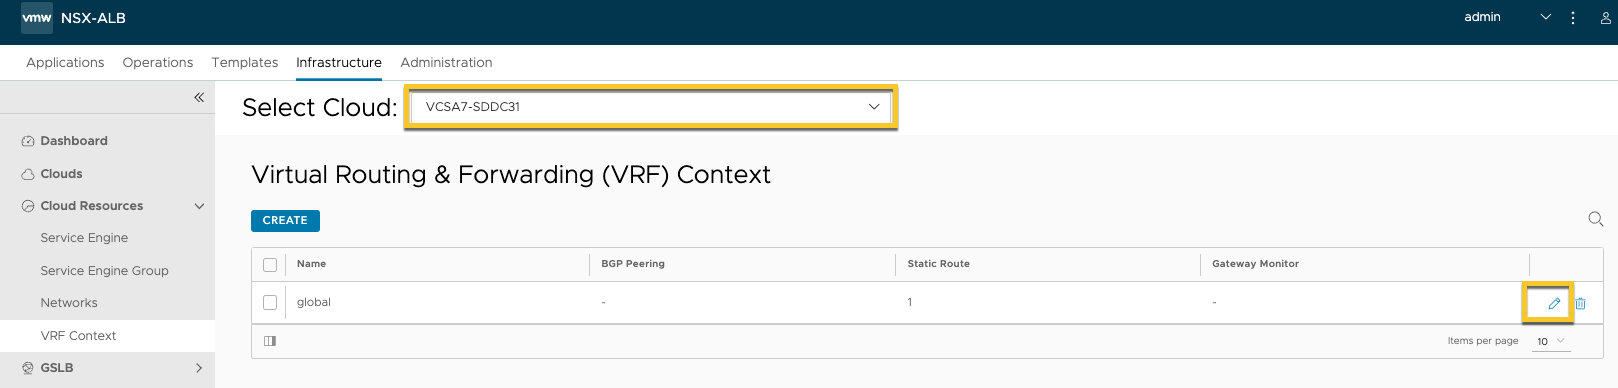The height and width of the screenshot is (388, 1618).
Task: Toggle the select-all checkbox in header
Action: pos(270,265)
